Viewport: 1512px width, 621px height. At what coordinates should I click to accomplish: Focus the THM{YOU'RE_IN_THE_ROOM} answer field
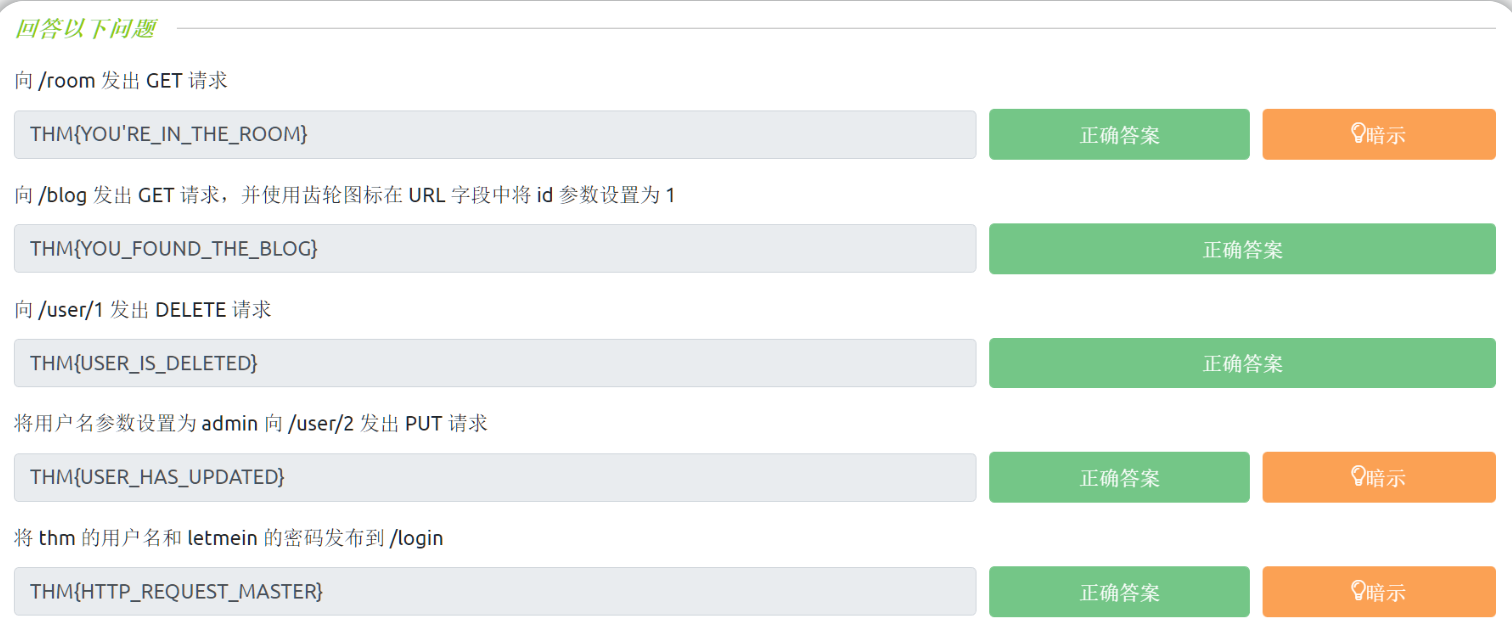pos(494,134)
